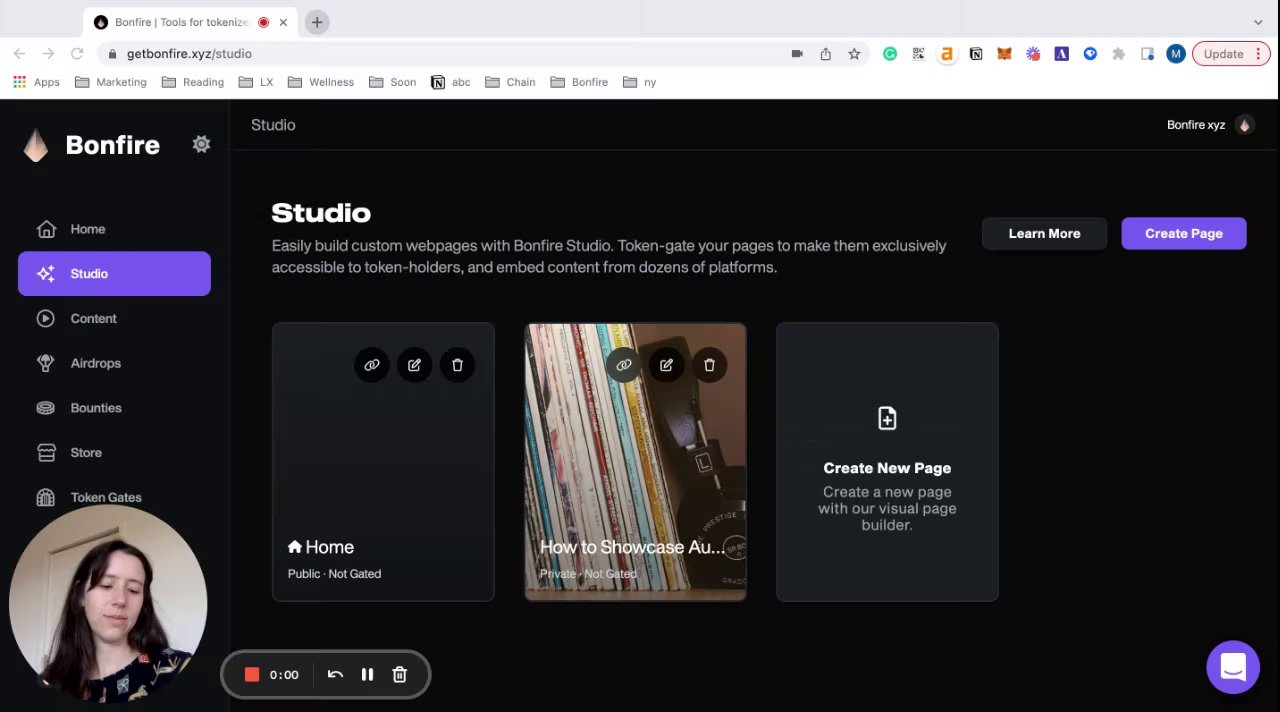The image size is (1280, 712).
Task: Open the chat support widget
Action: coord(1233,667)
